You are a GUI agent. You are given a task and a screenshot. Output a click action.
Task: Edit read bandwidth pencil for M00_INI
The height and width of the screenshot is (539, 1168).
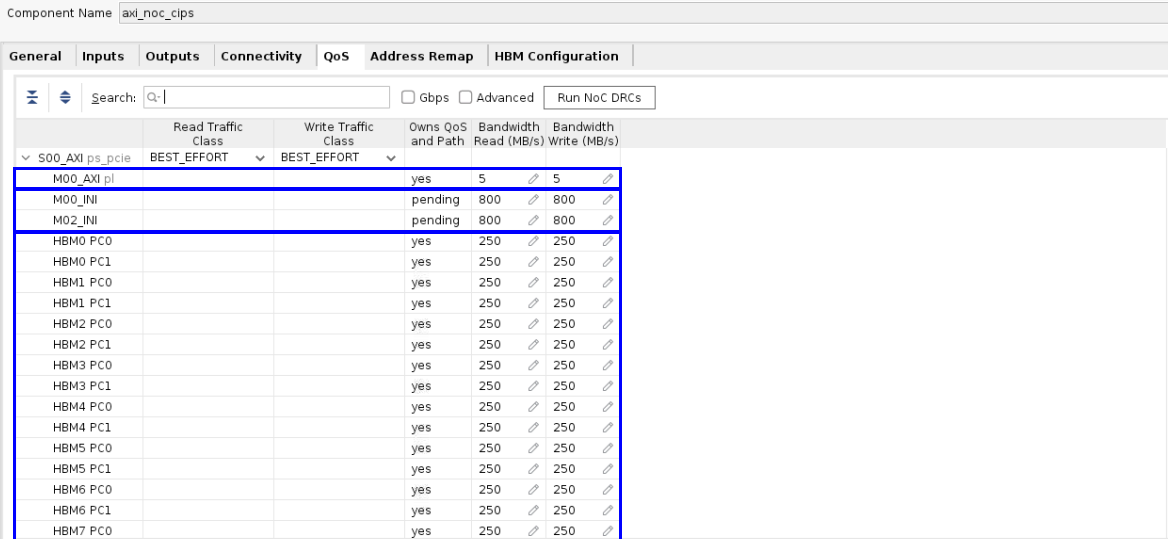tap(533, 200)
